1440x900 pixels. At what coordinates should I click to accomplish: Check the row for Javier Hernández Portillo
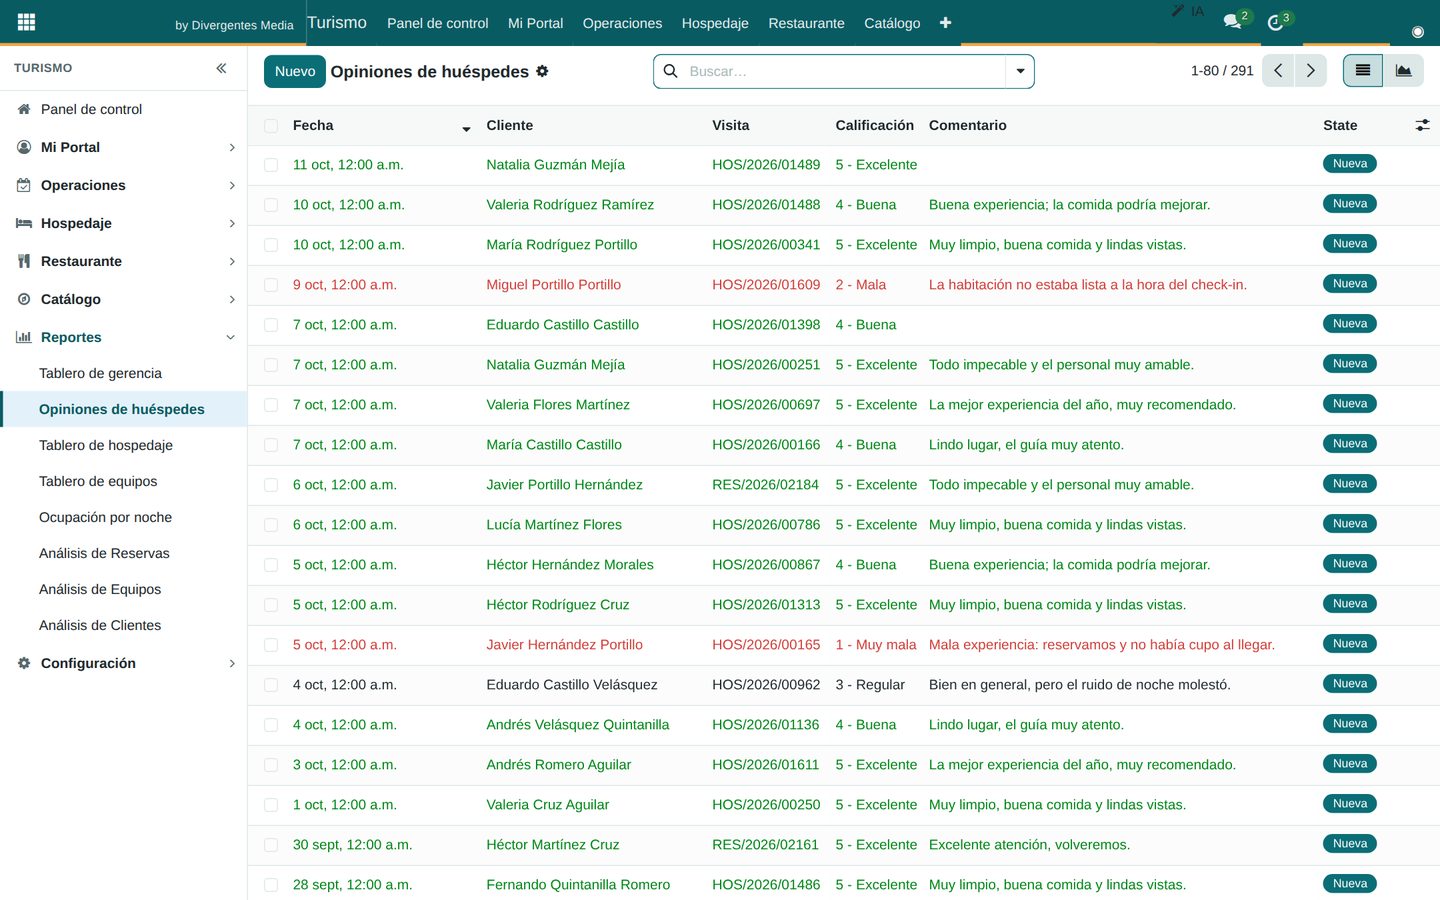(271, 645)
